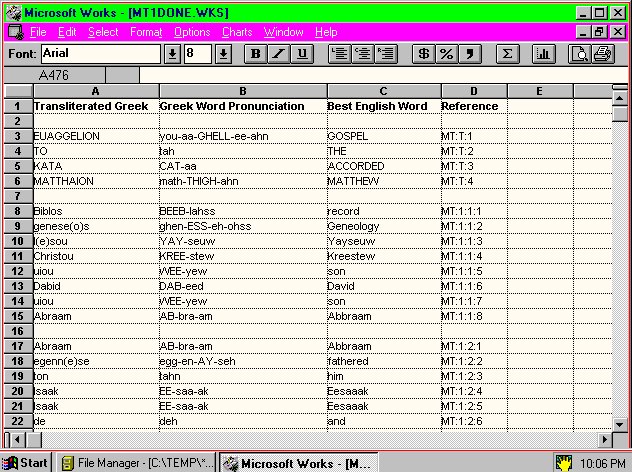Select row 22 header
The width and height of the screenshot is (632, 472).
pos(18,421)
